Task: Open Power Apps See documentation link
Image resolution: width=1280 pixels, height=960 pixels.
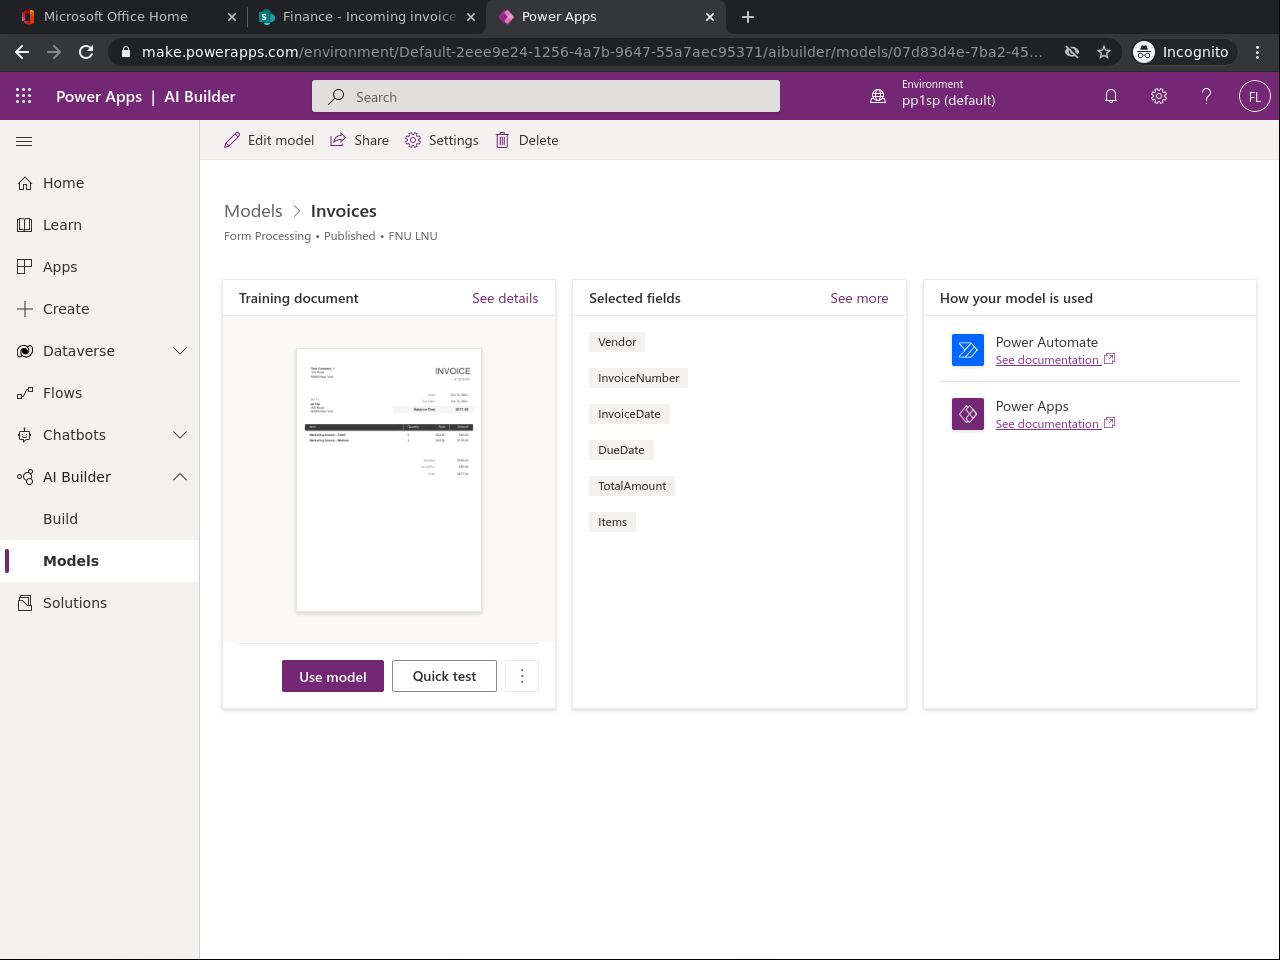Action: point(1055,424)
